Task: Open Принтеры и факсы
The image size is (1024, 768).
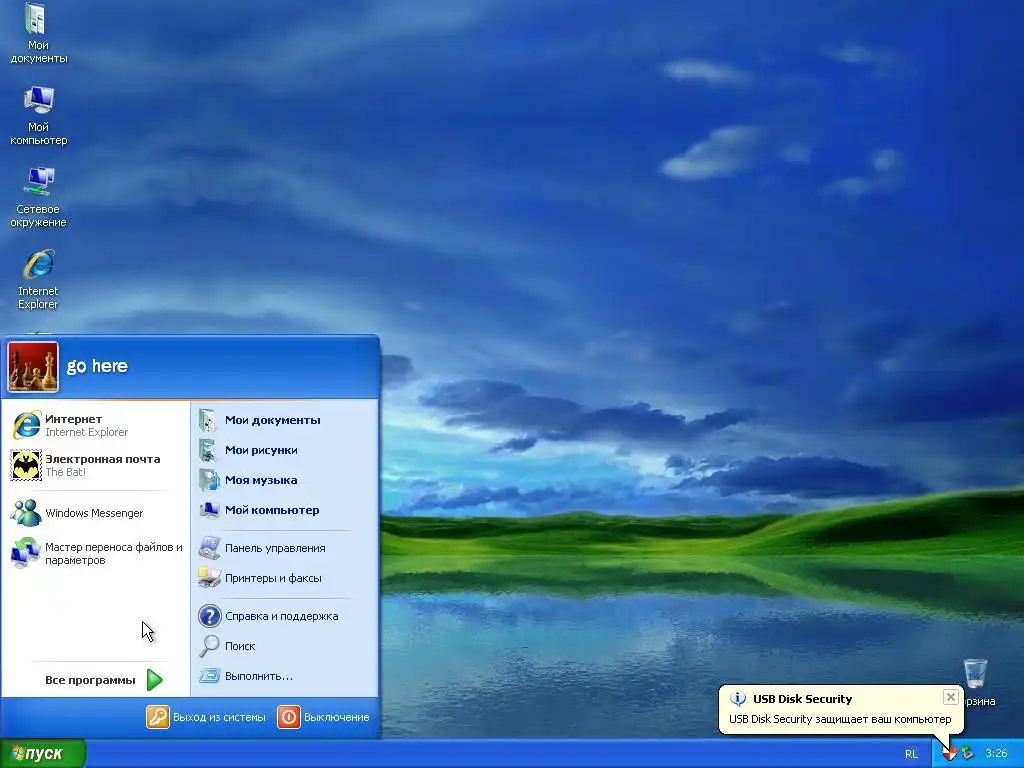Action: click(x=285, y=578)
